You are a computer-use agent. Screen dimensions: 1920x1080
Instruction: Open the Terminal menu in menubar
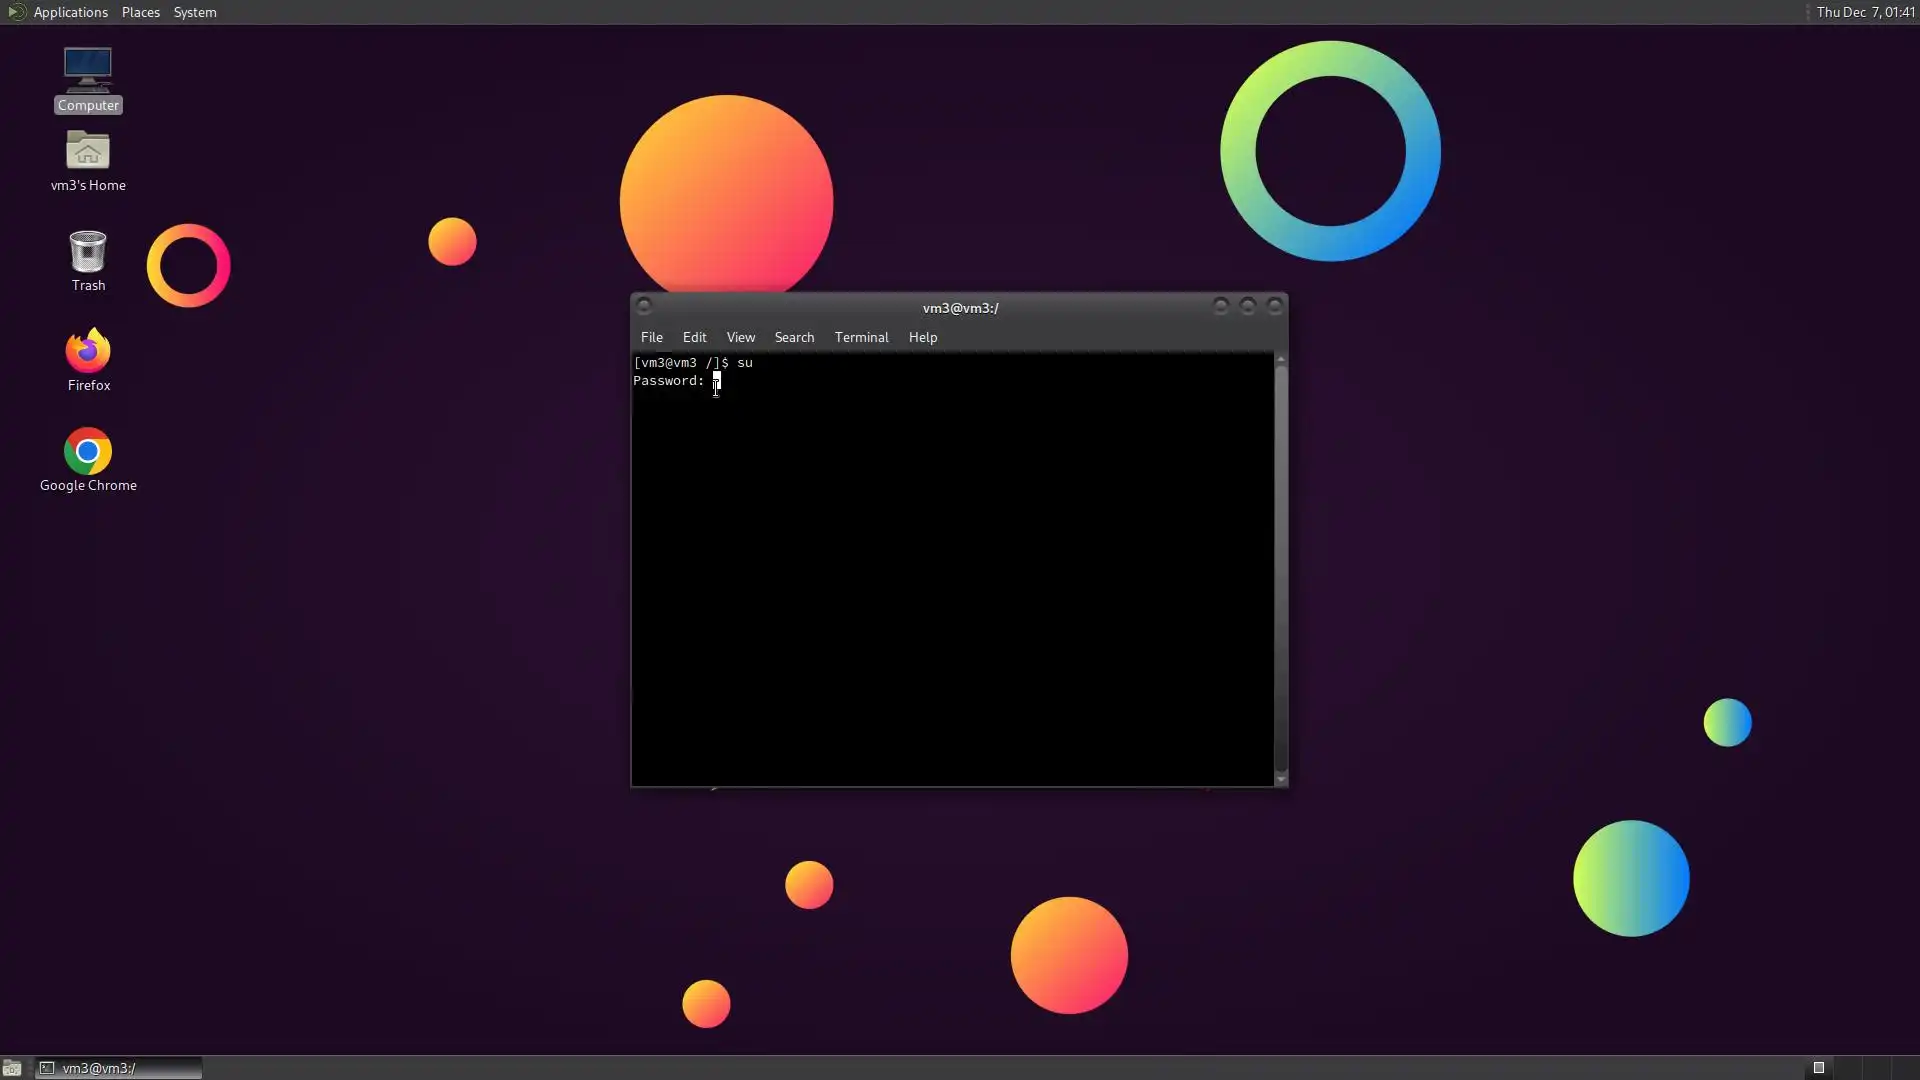click(861, 337)
